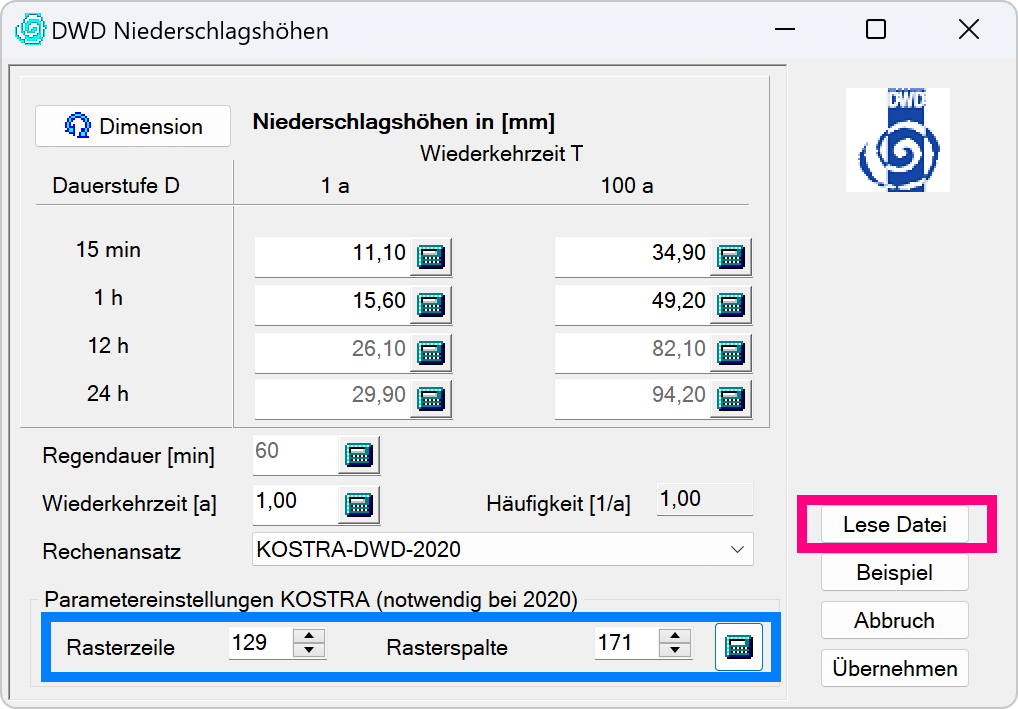Open calculator next to Regendauer field

click(x=359, y=456)
